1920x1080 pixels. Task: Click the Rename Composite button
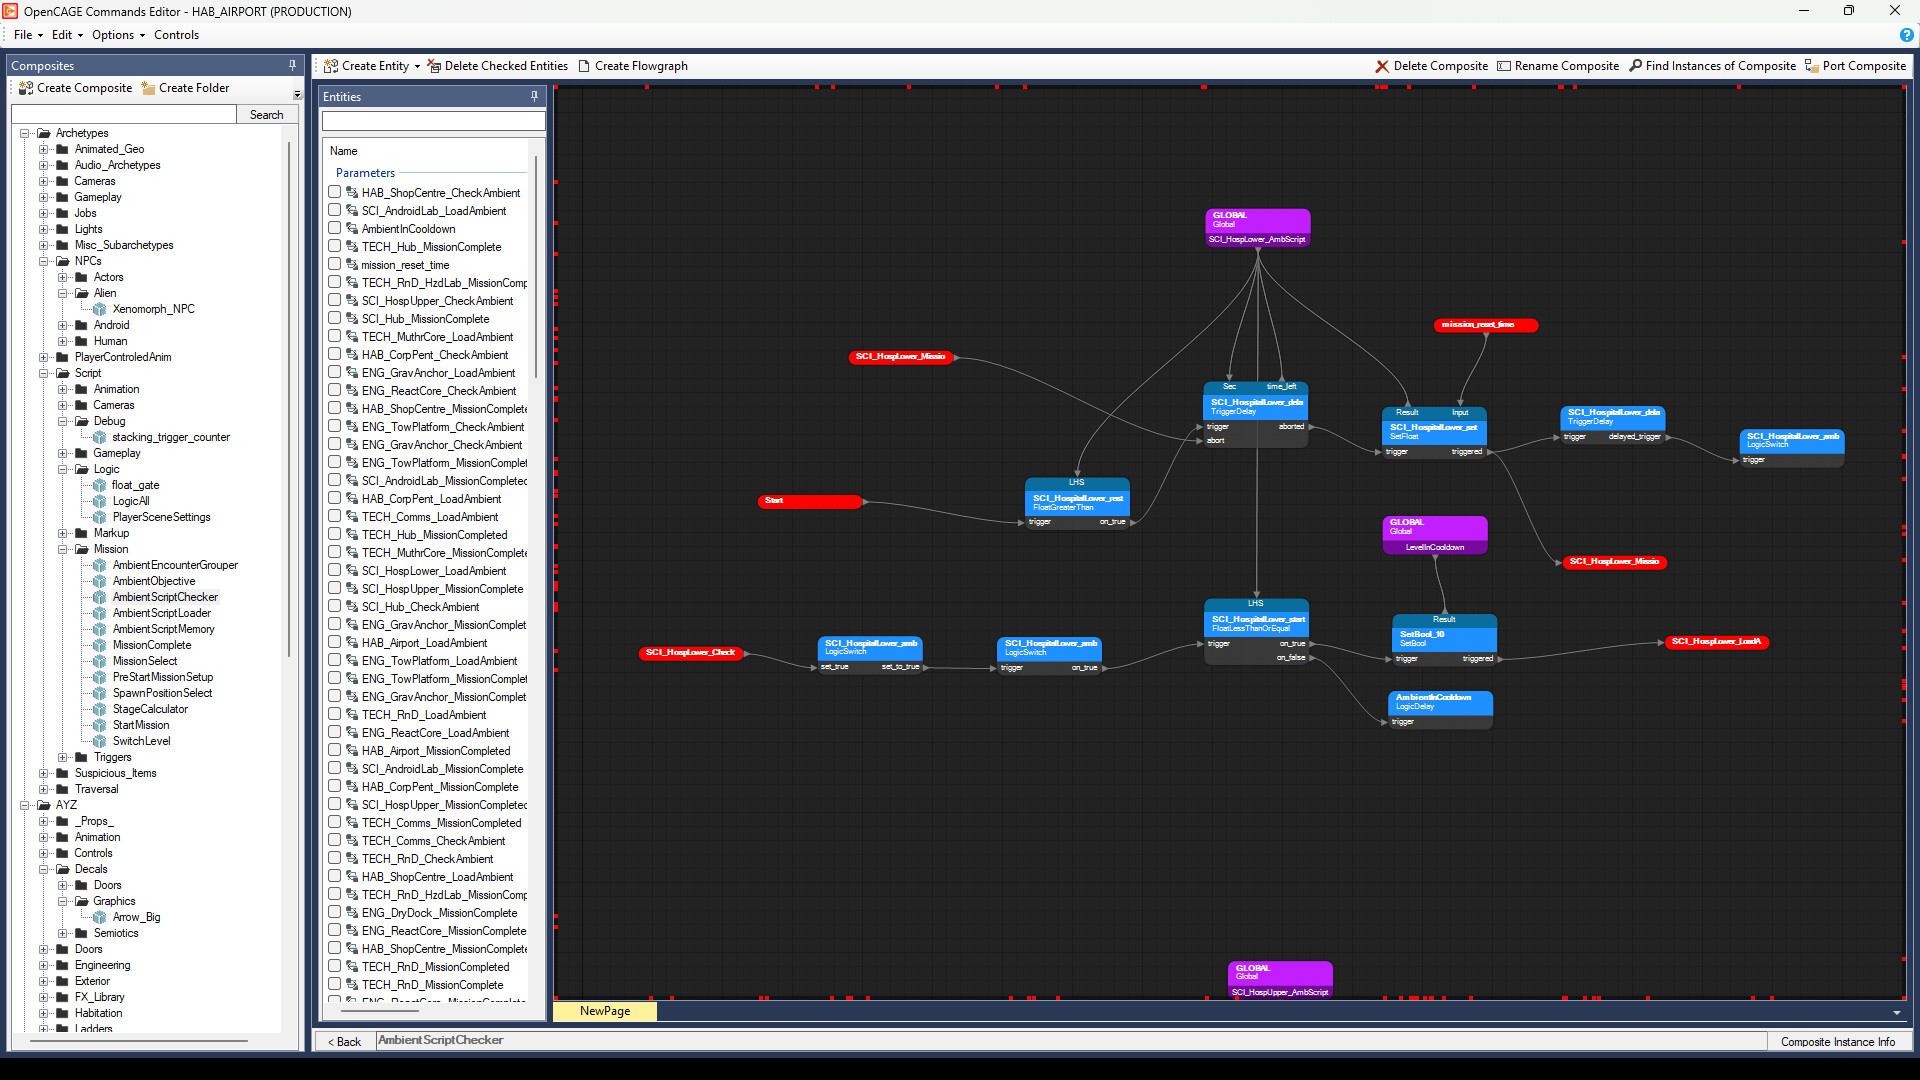(x=1557, y=66)
